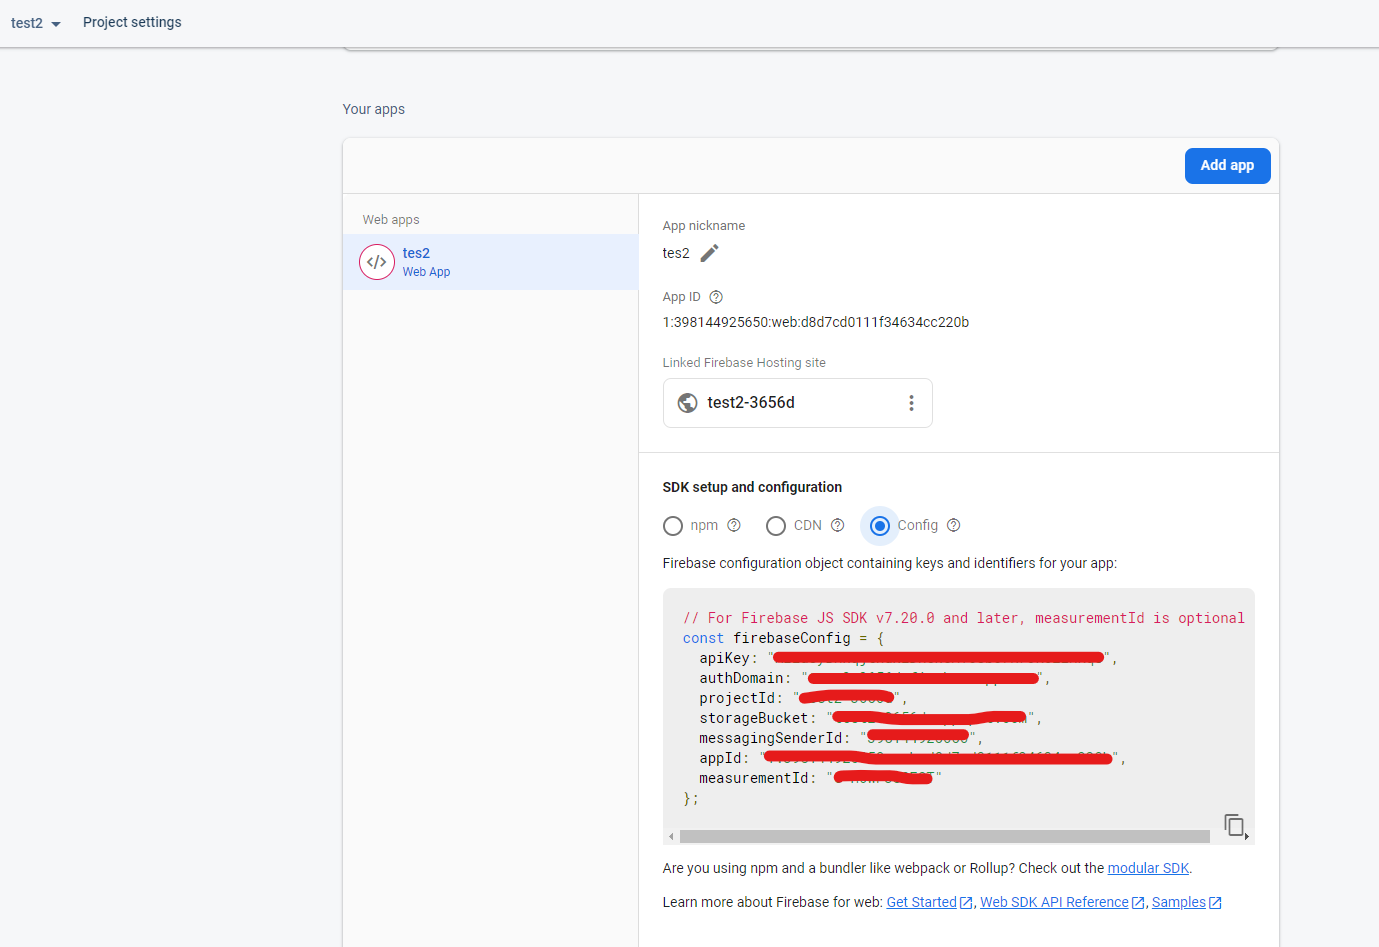Copy the firebaseConfig code using the copy icon

[x=1234, y=825]
